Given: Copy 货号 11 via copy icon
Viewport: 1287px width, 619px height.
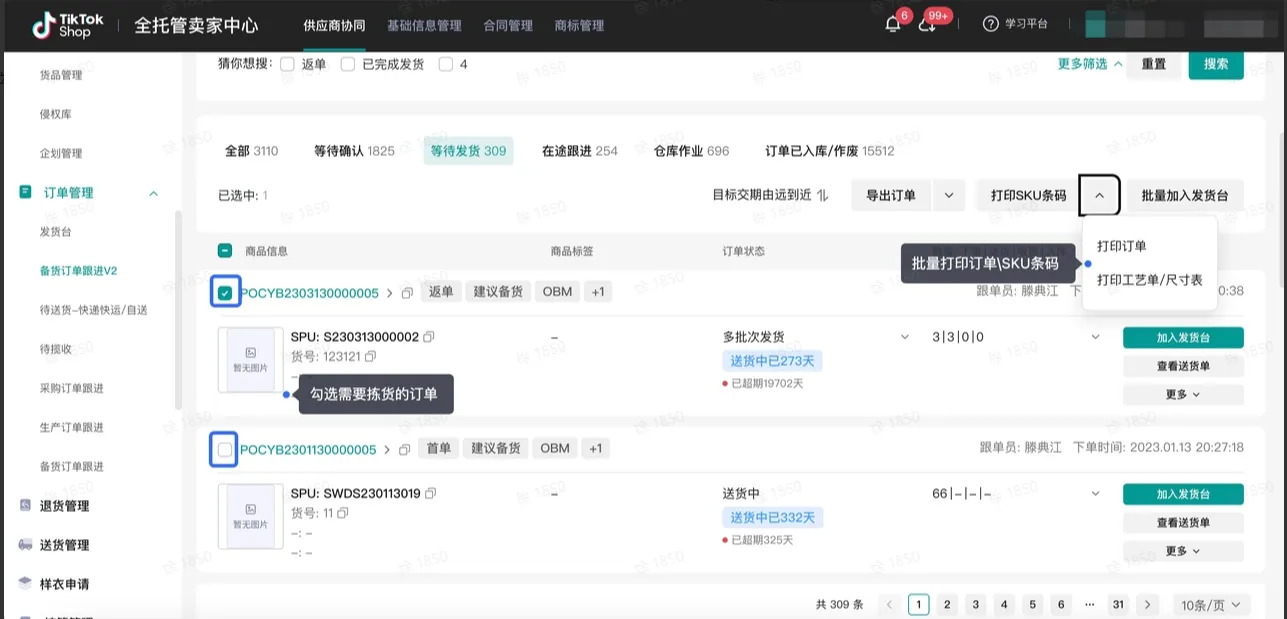Looking at the screenshot, I should 342,513.
